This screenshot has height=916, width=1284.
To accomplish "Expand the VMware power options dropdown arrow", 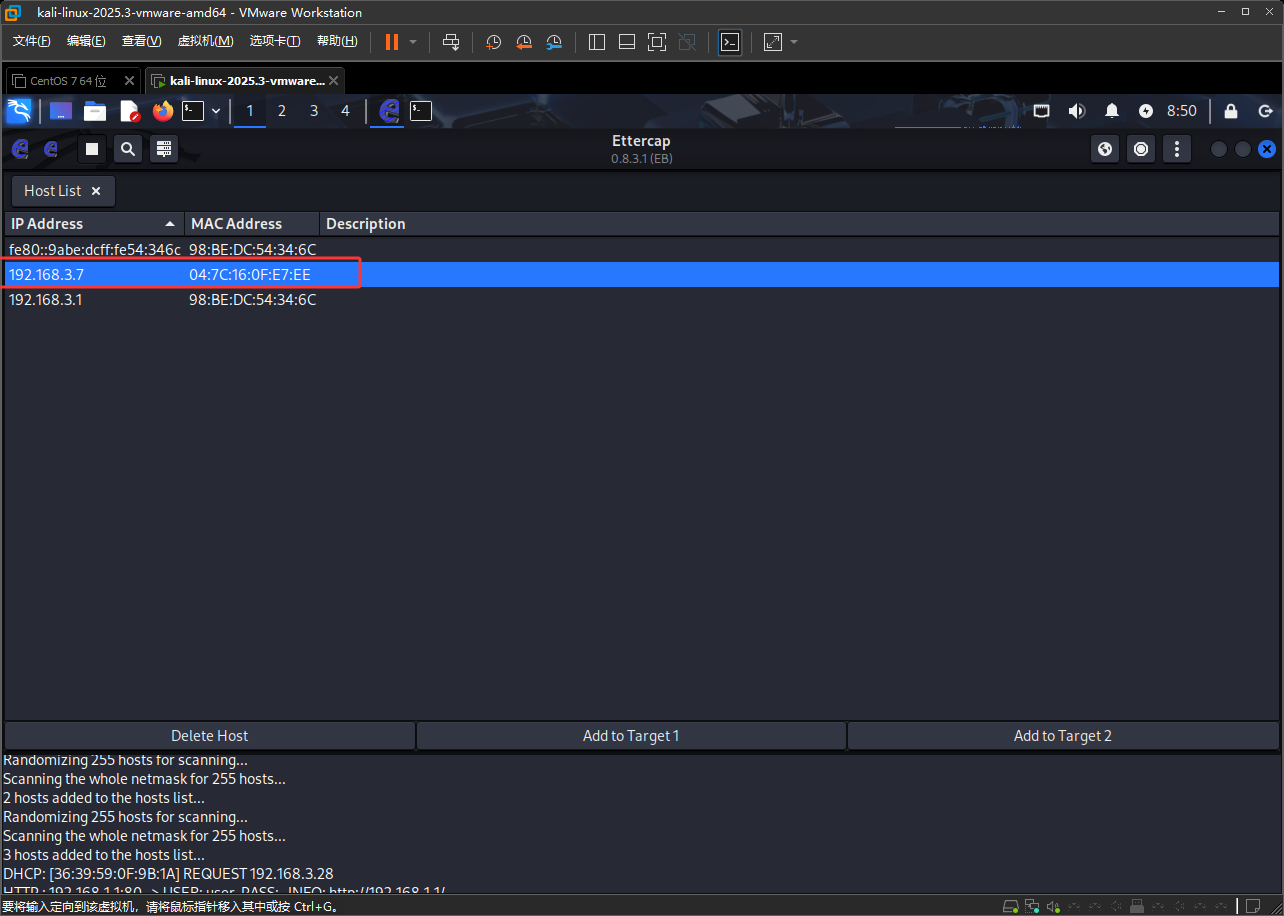I will coord(413,42).
